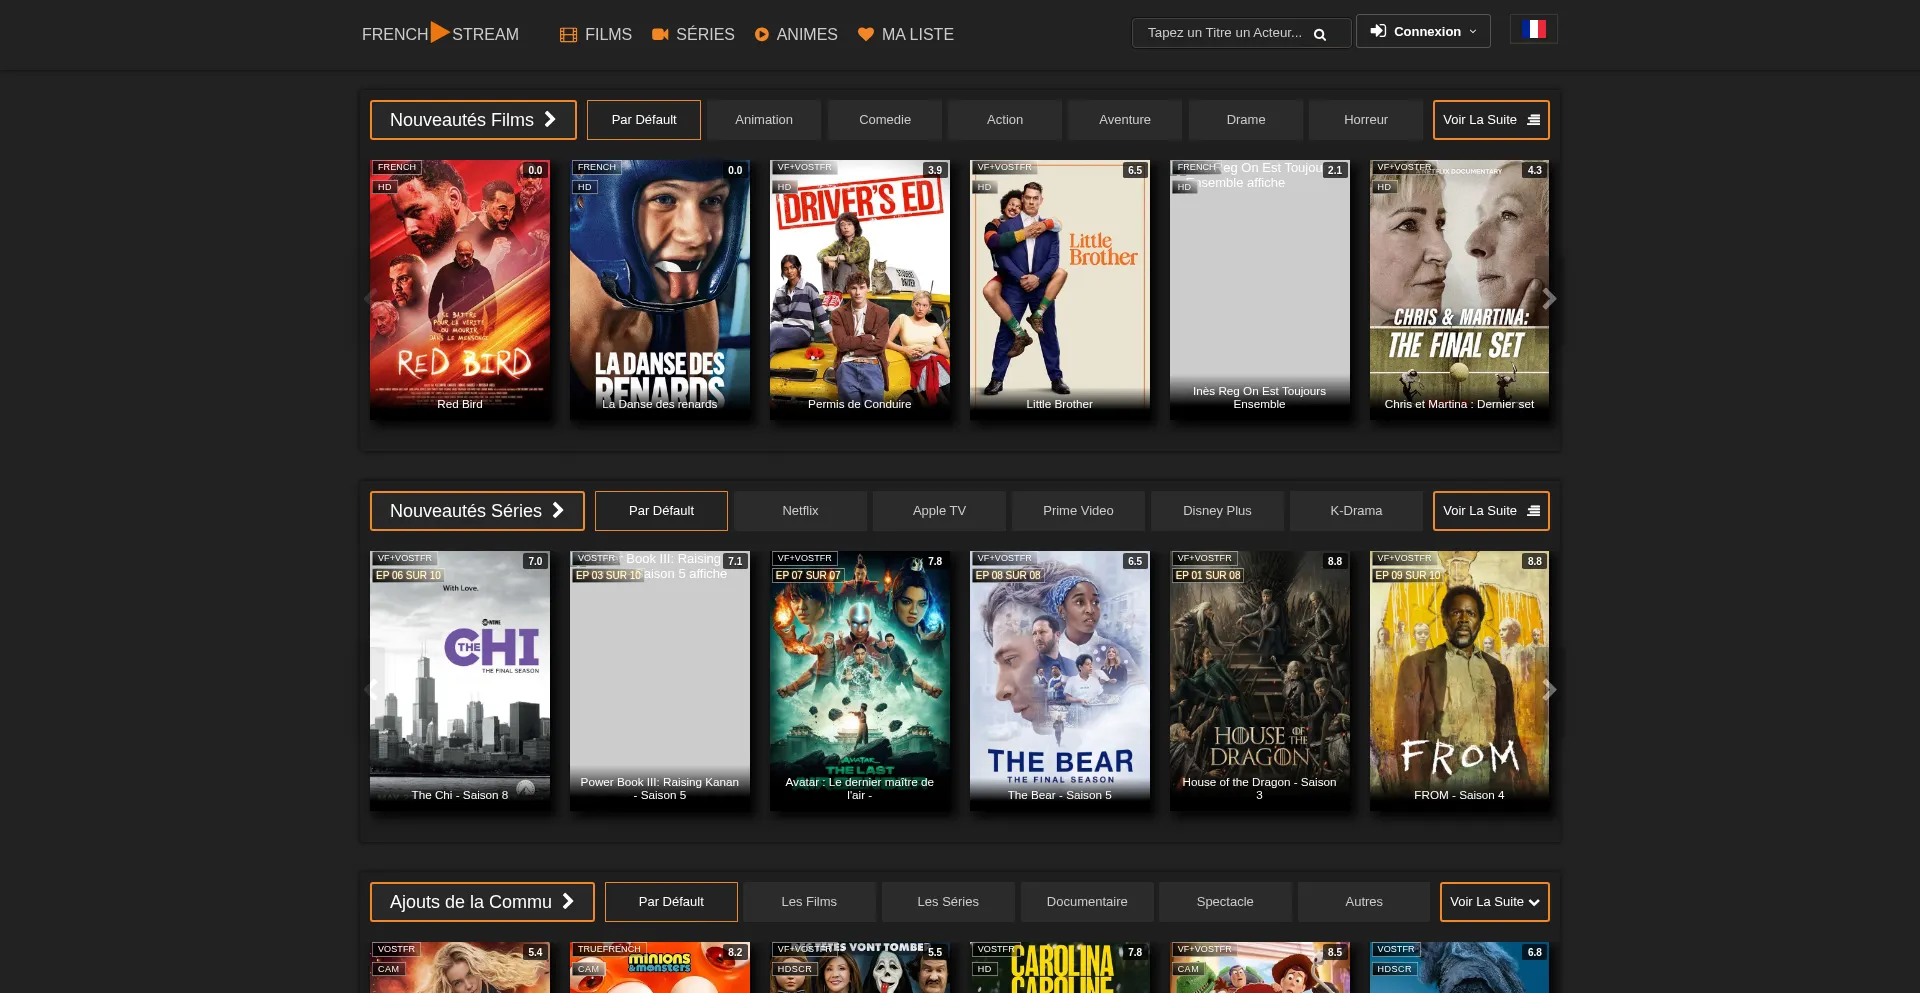Open the Red Bird movie poster
Screen dimensions: 1920x993
tap(460, 290)
